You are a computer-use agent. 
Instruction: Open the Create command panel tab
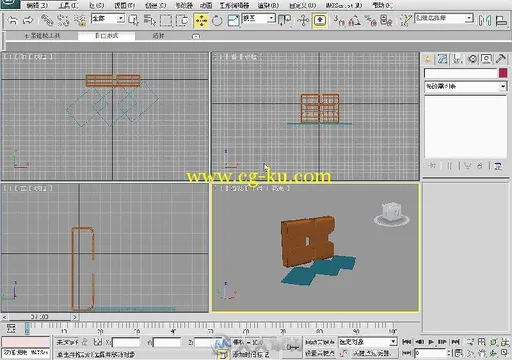428,59
